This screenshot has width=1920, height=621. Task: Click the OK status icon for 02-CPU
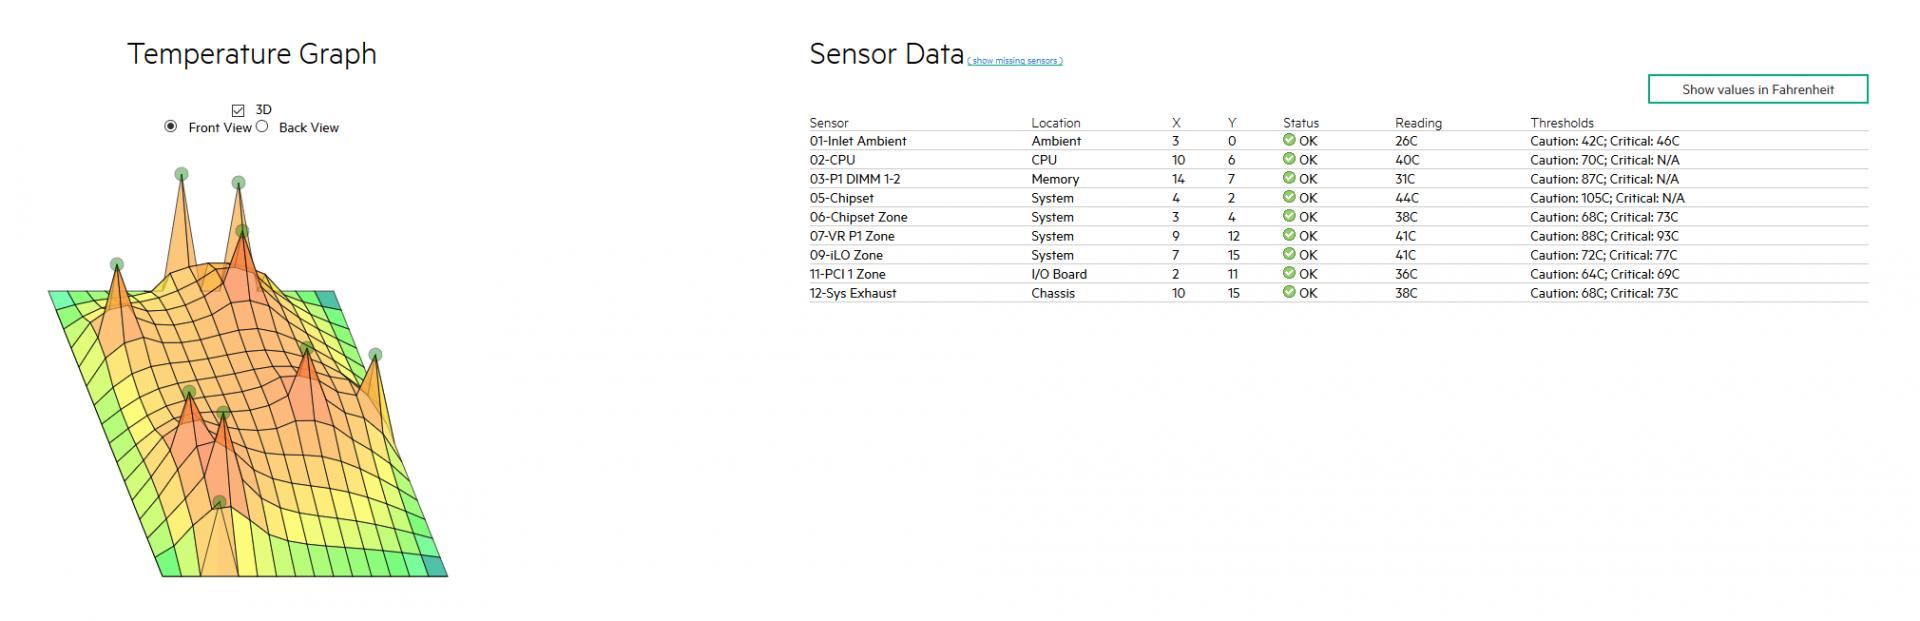pyautogui.click(x=1289, y=159)
